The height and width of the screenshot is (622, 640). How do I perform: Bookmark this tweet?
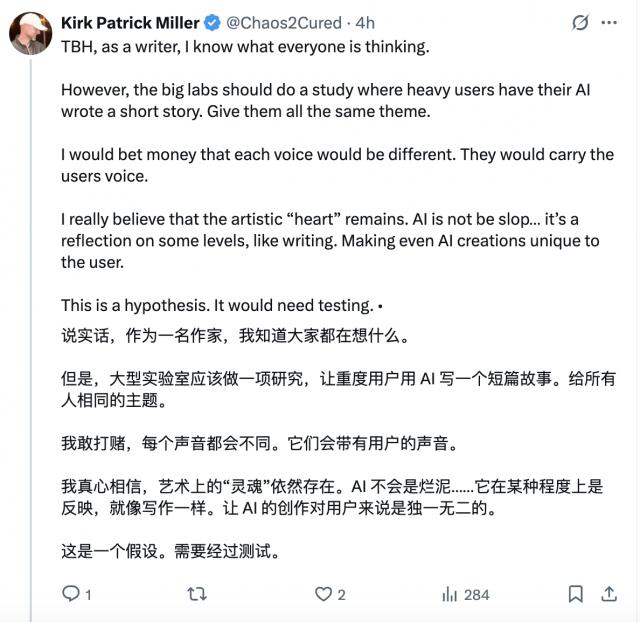pyautogui.click(x=576, y=594)
